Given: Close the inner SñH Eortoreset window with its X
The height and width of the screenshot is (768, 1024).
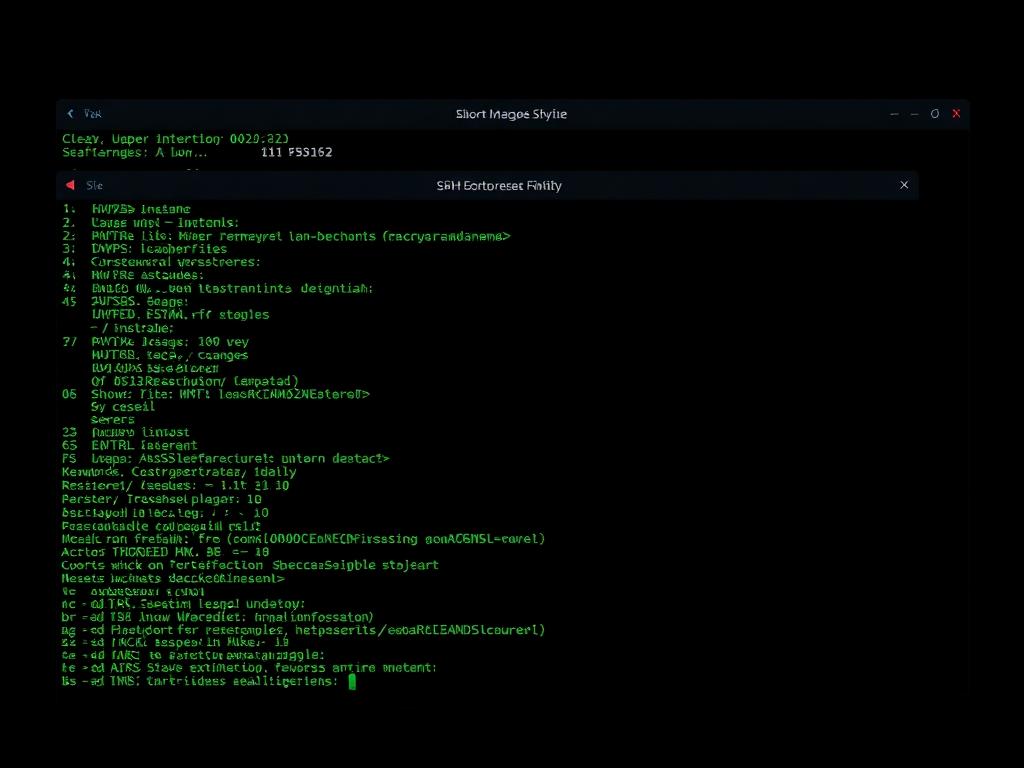Looking at the screenshot, I should [904, 185].
